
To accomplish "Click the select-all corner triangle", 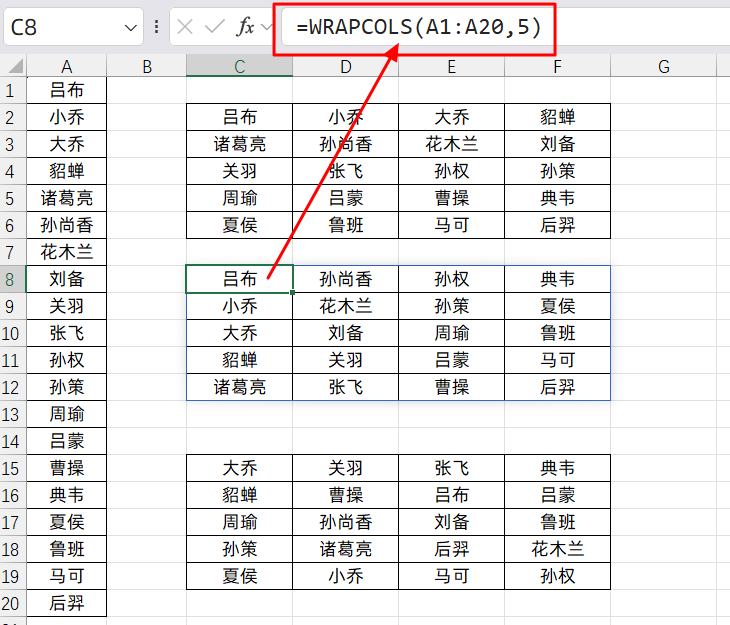I will [x=15, y=66].
